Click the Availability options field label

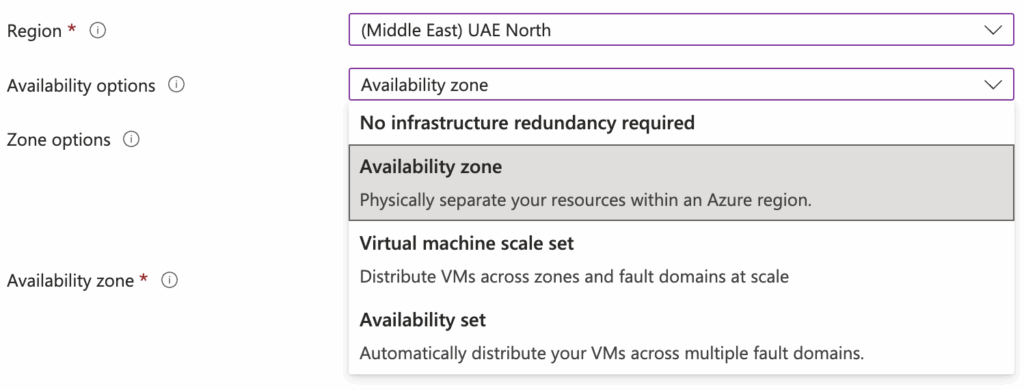[81, 86]
